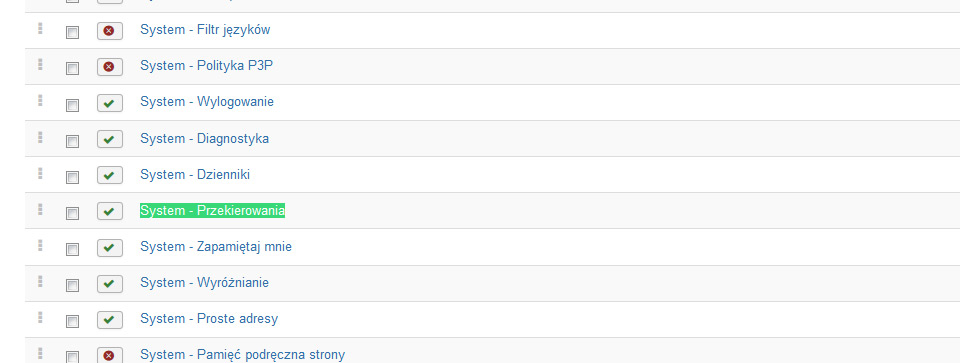Click status checkmark for System - Przekierowania
This screenshot has width=960, height=363.
[110, 211]
